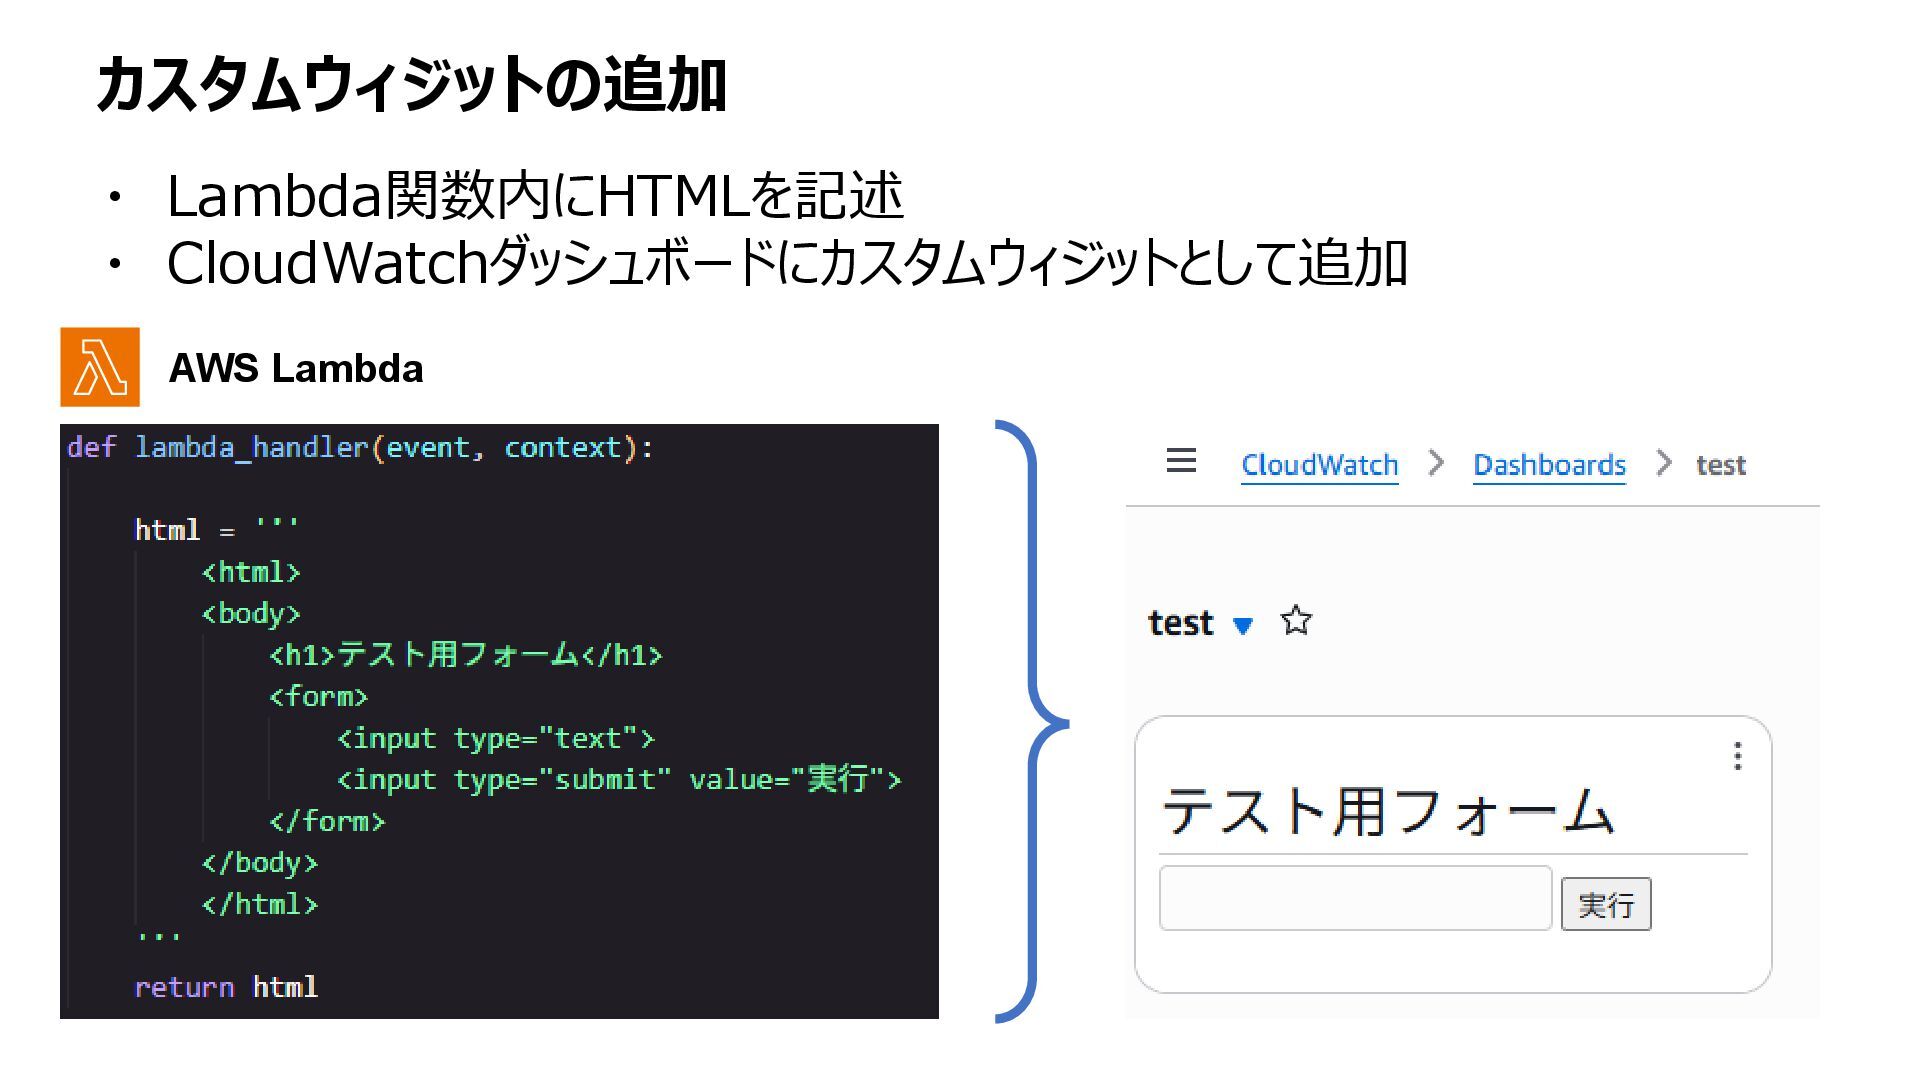Open the Dashboards breadcrumb link
This screenshot has width=1920, height=1080.
pos(1549,465)
